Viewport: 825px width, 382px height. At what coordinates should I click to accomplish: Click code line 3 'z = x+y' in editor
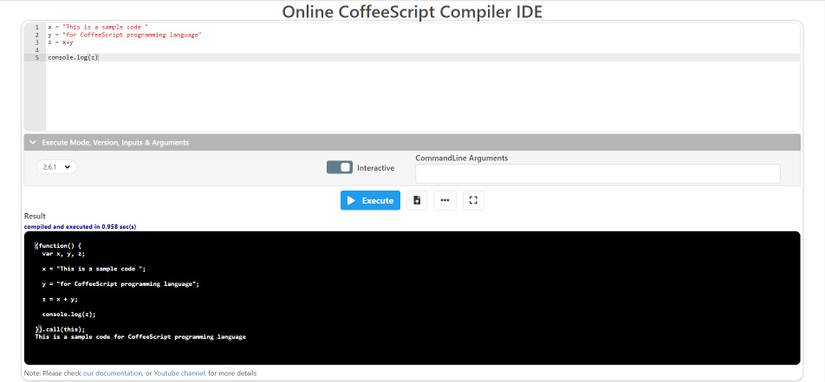point(61,42)
